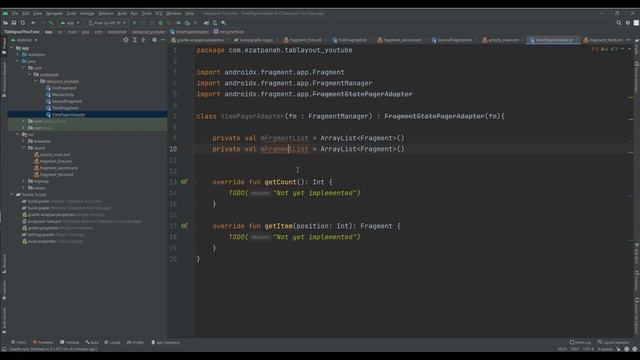Viewport: 640px width, 360px height.
Task: Open the run configuration 'app' dropdown
Action: 70,23
